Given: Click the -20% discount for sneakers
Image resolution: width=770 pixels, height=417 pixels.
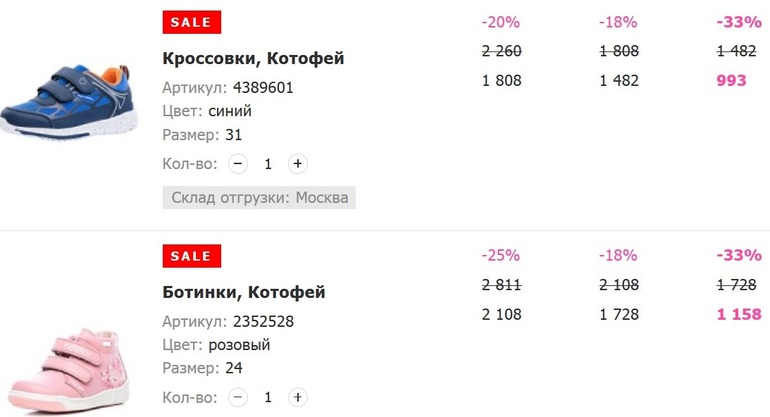Looking at the screenshot, I should (500, 22).
